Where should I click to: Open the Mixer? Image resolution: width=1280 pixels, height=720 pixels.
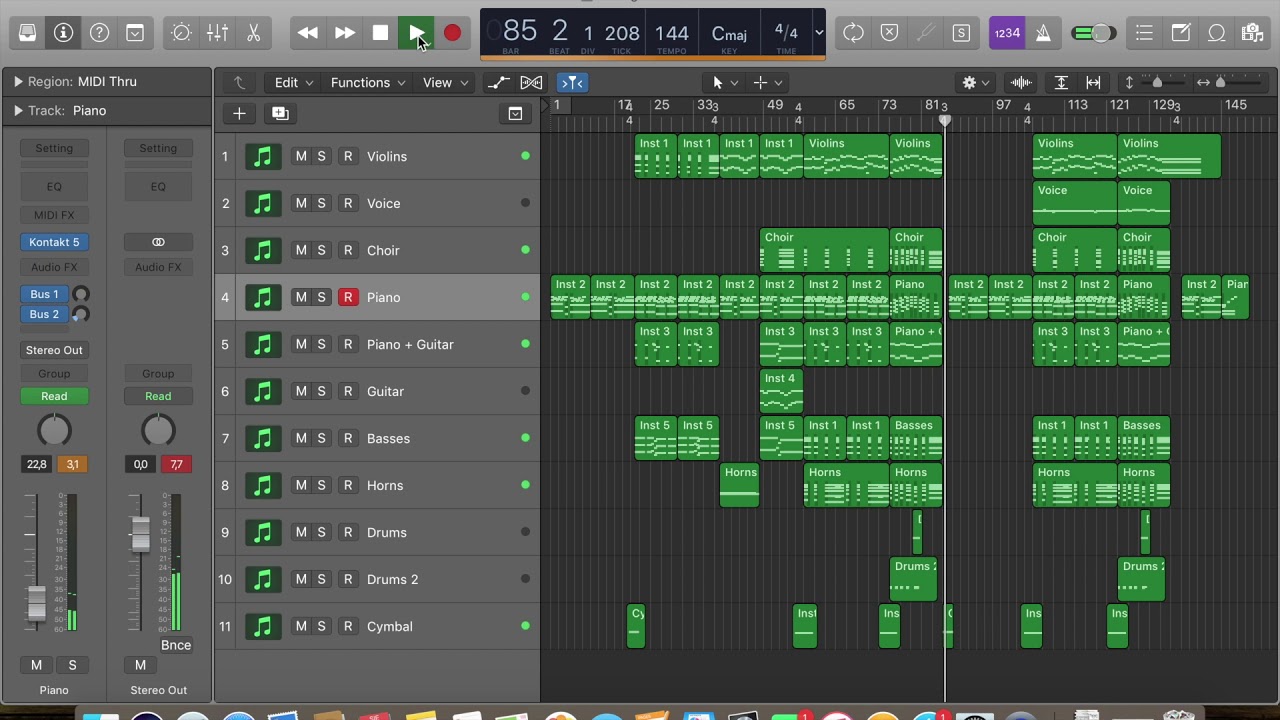(x=217, y=33)
